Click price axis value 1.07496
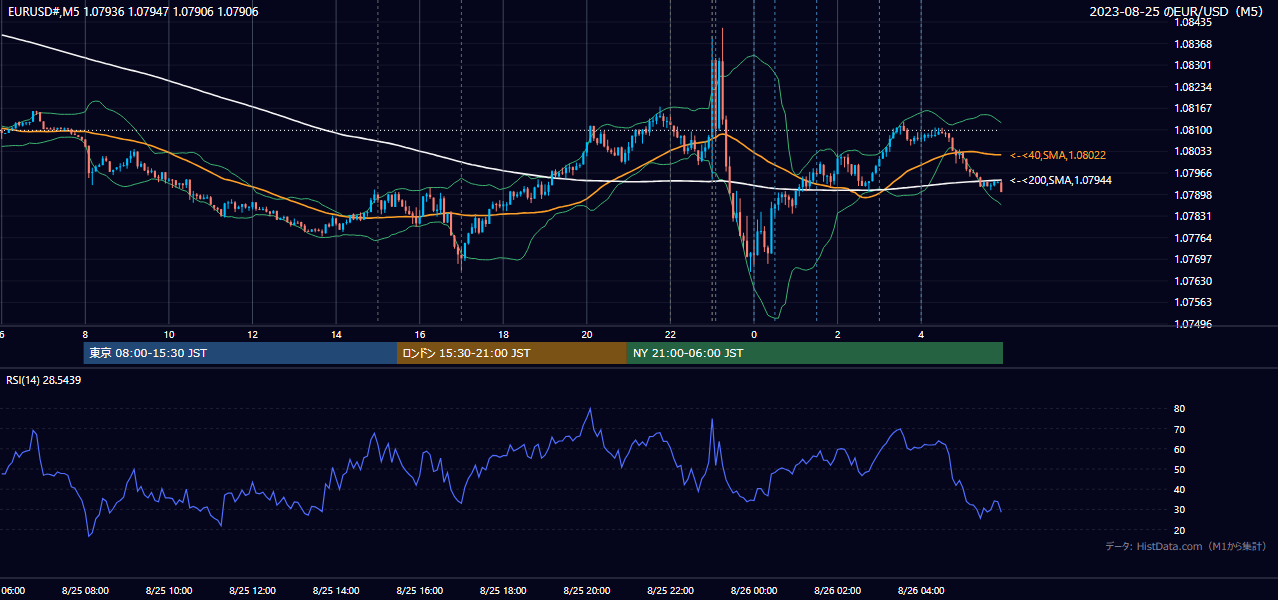 coord(1193,324)
